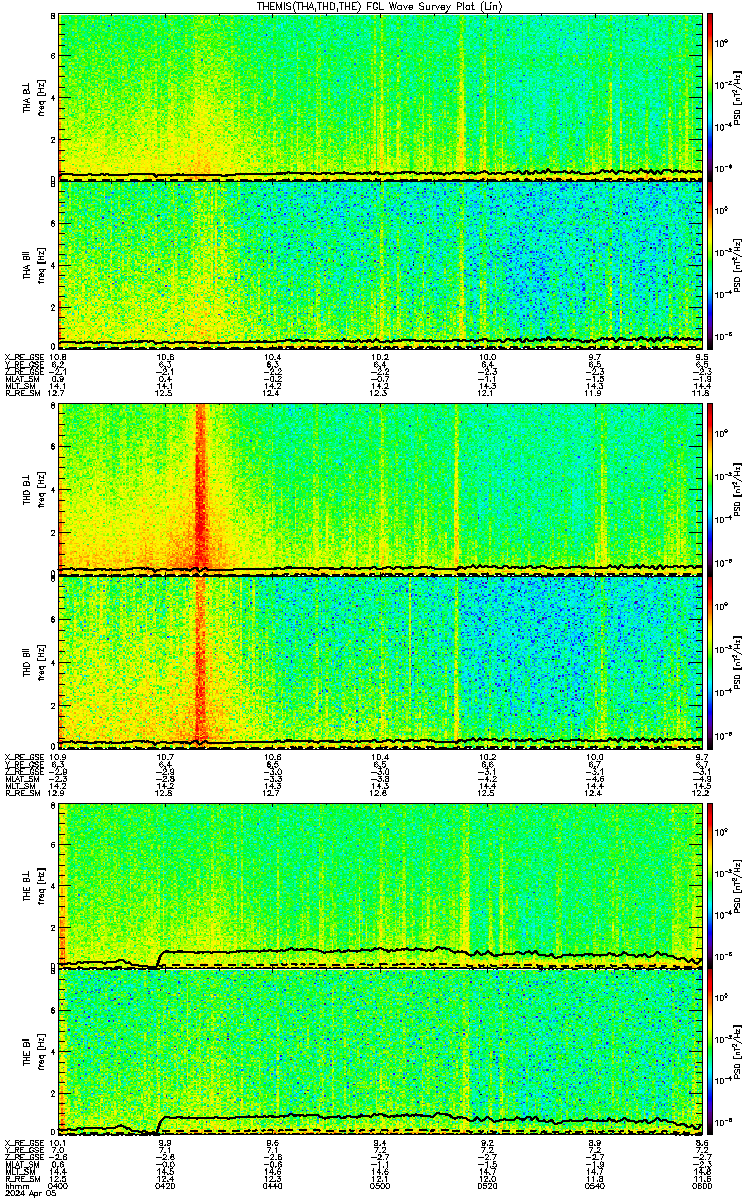The image size is (750, 1200).
Task: Click the R_RE_SM value 11.8 under THA
Action: 702,393
